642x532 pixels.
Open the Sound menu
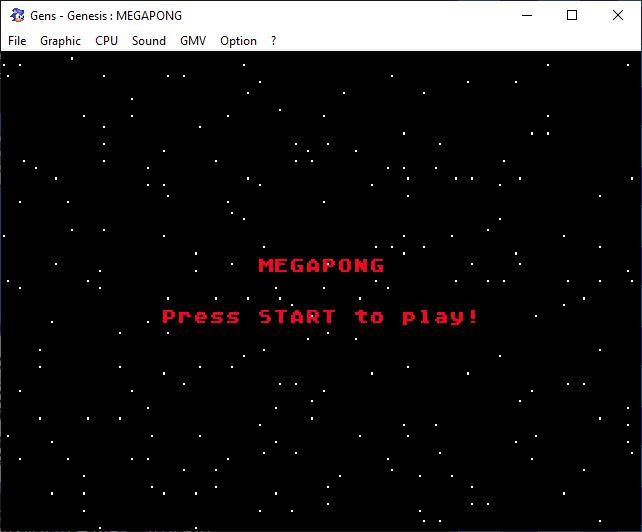click(x=149, y=41)
